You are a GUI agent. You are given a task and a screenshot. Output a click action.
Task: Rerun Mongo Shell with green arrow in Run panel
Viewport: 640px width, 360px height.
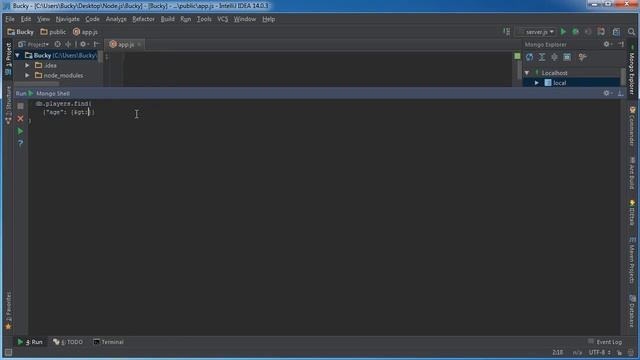20,131
